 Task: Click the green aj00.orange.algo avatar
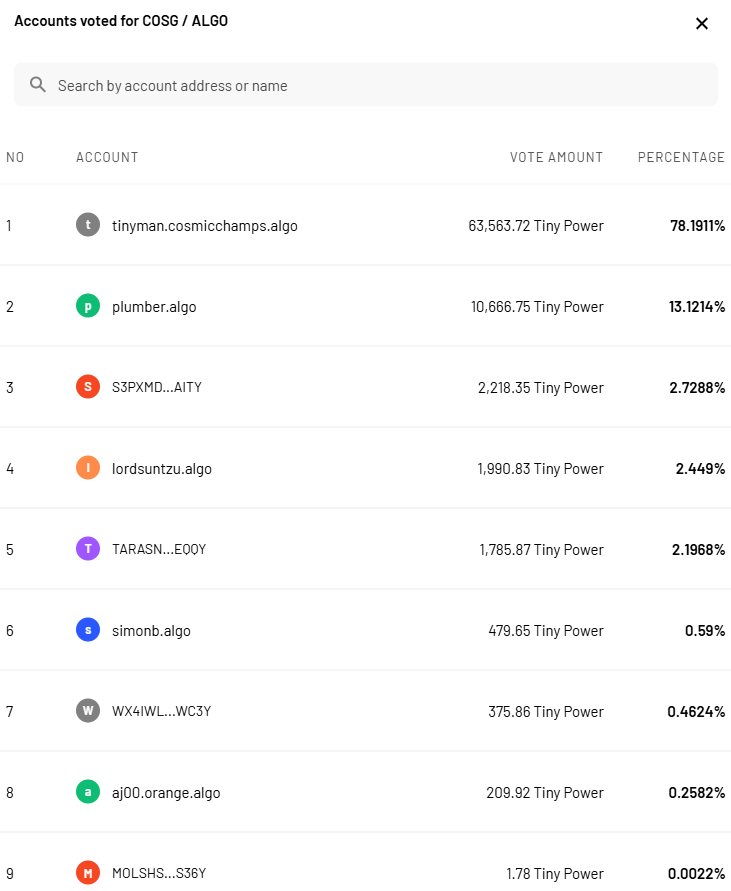[x=88, y=792]
